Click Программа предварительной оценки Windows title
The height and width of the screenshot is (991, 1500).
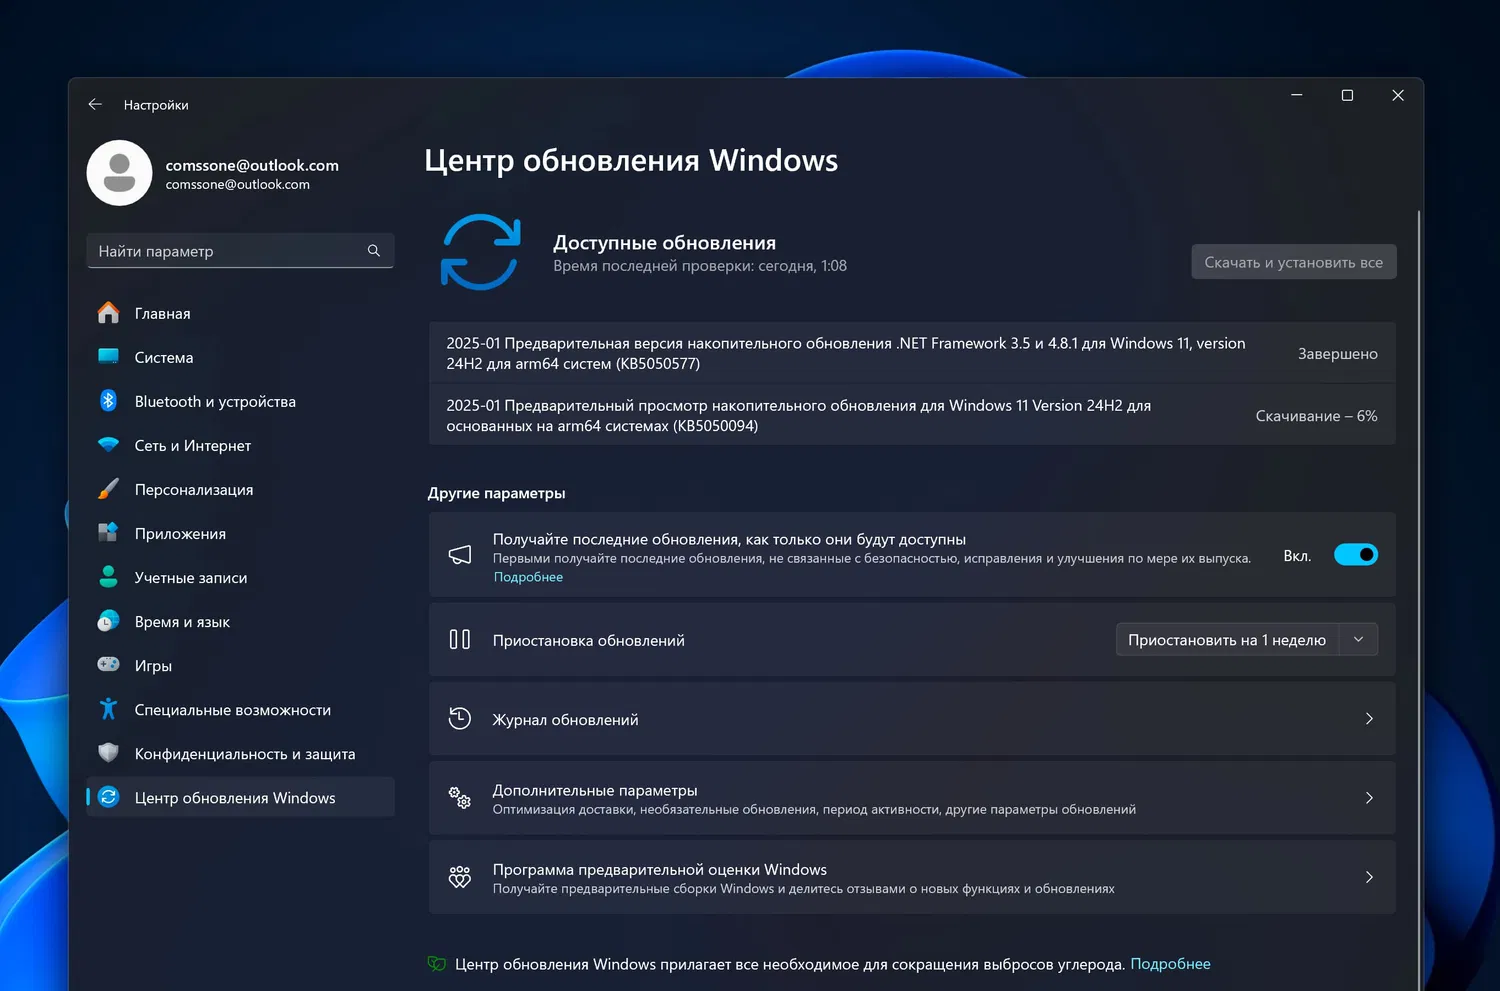coord(660,869)
